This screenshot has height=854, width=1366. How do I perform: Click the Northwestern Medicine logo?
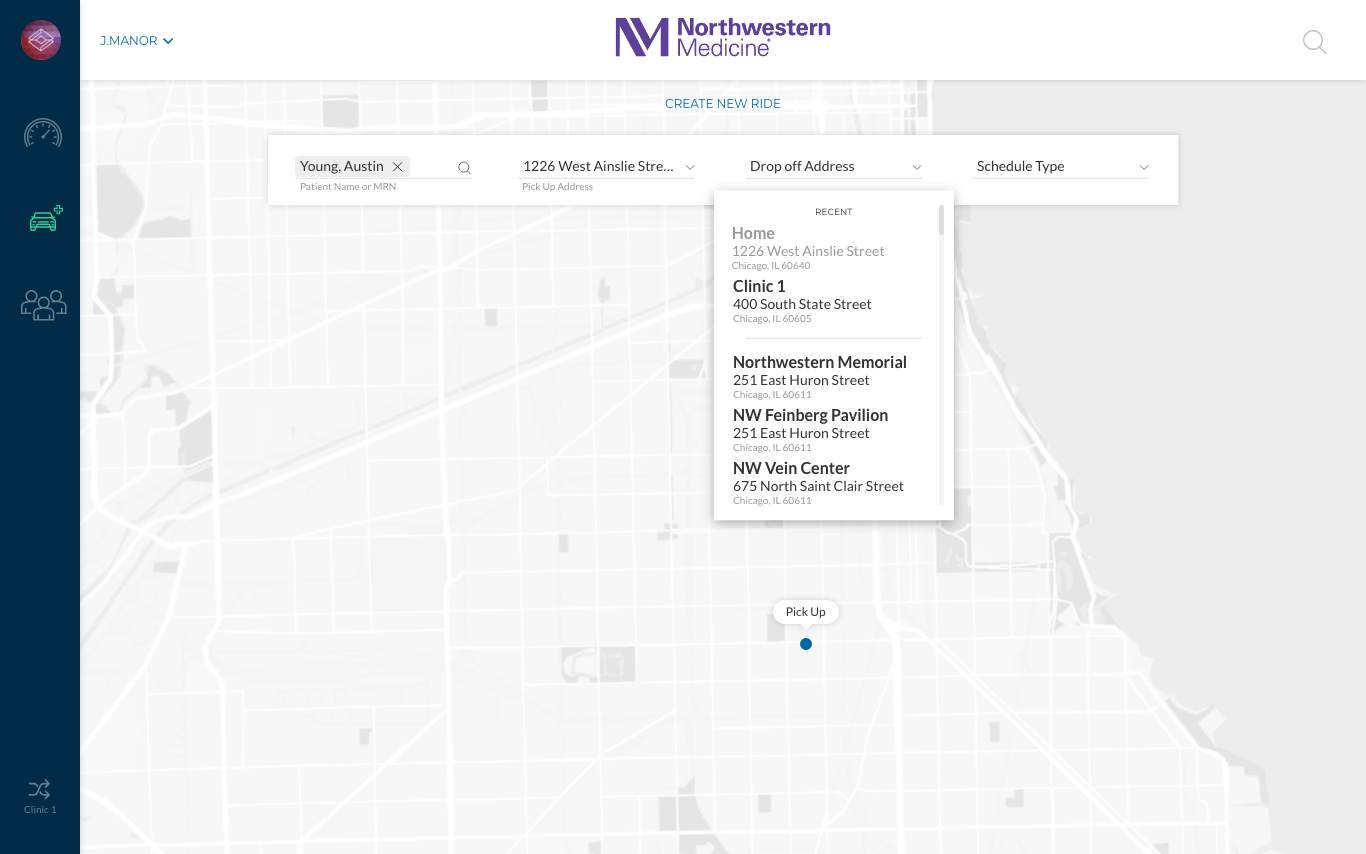point(723,38)
